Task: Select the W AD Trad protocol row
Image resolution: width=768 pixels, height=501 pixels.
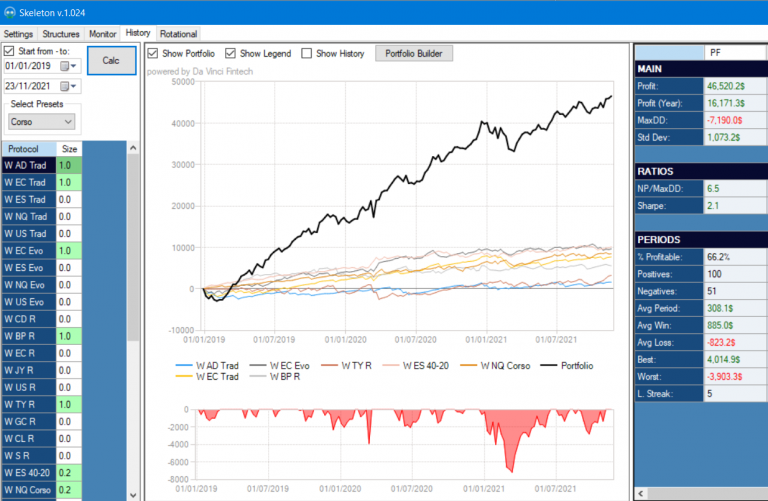Action: tap(27, 165)
